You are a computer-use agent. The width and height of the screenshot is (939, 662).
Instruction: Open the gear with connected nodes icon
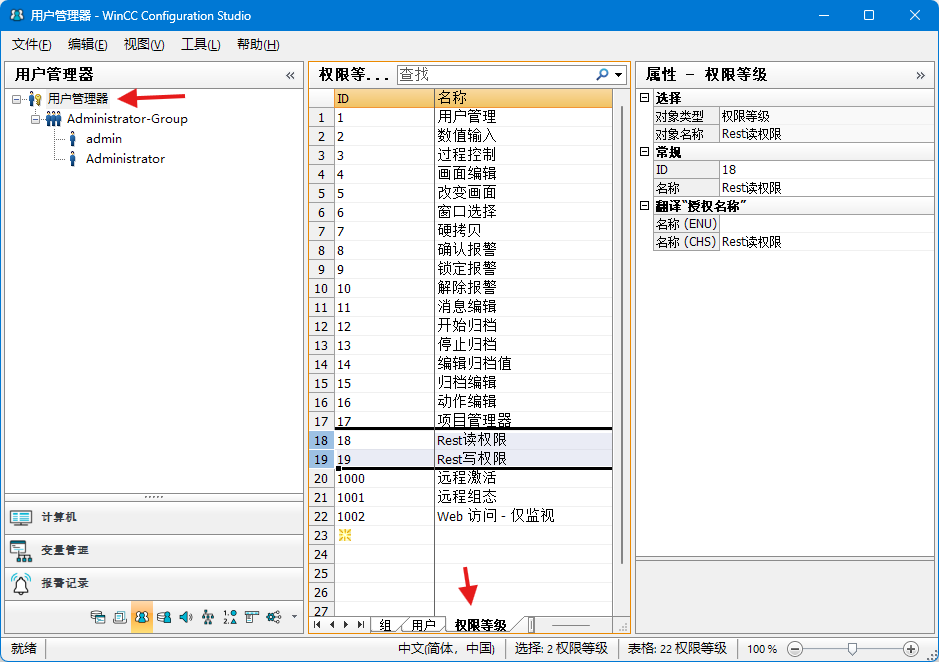point(274,617)
